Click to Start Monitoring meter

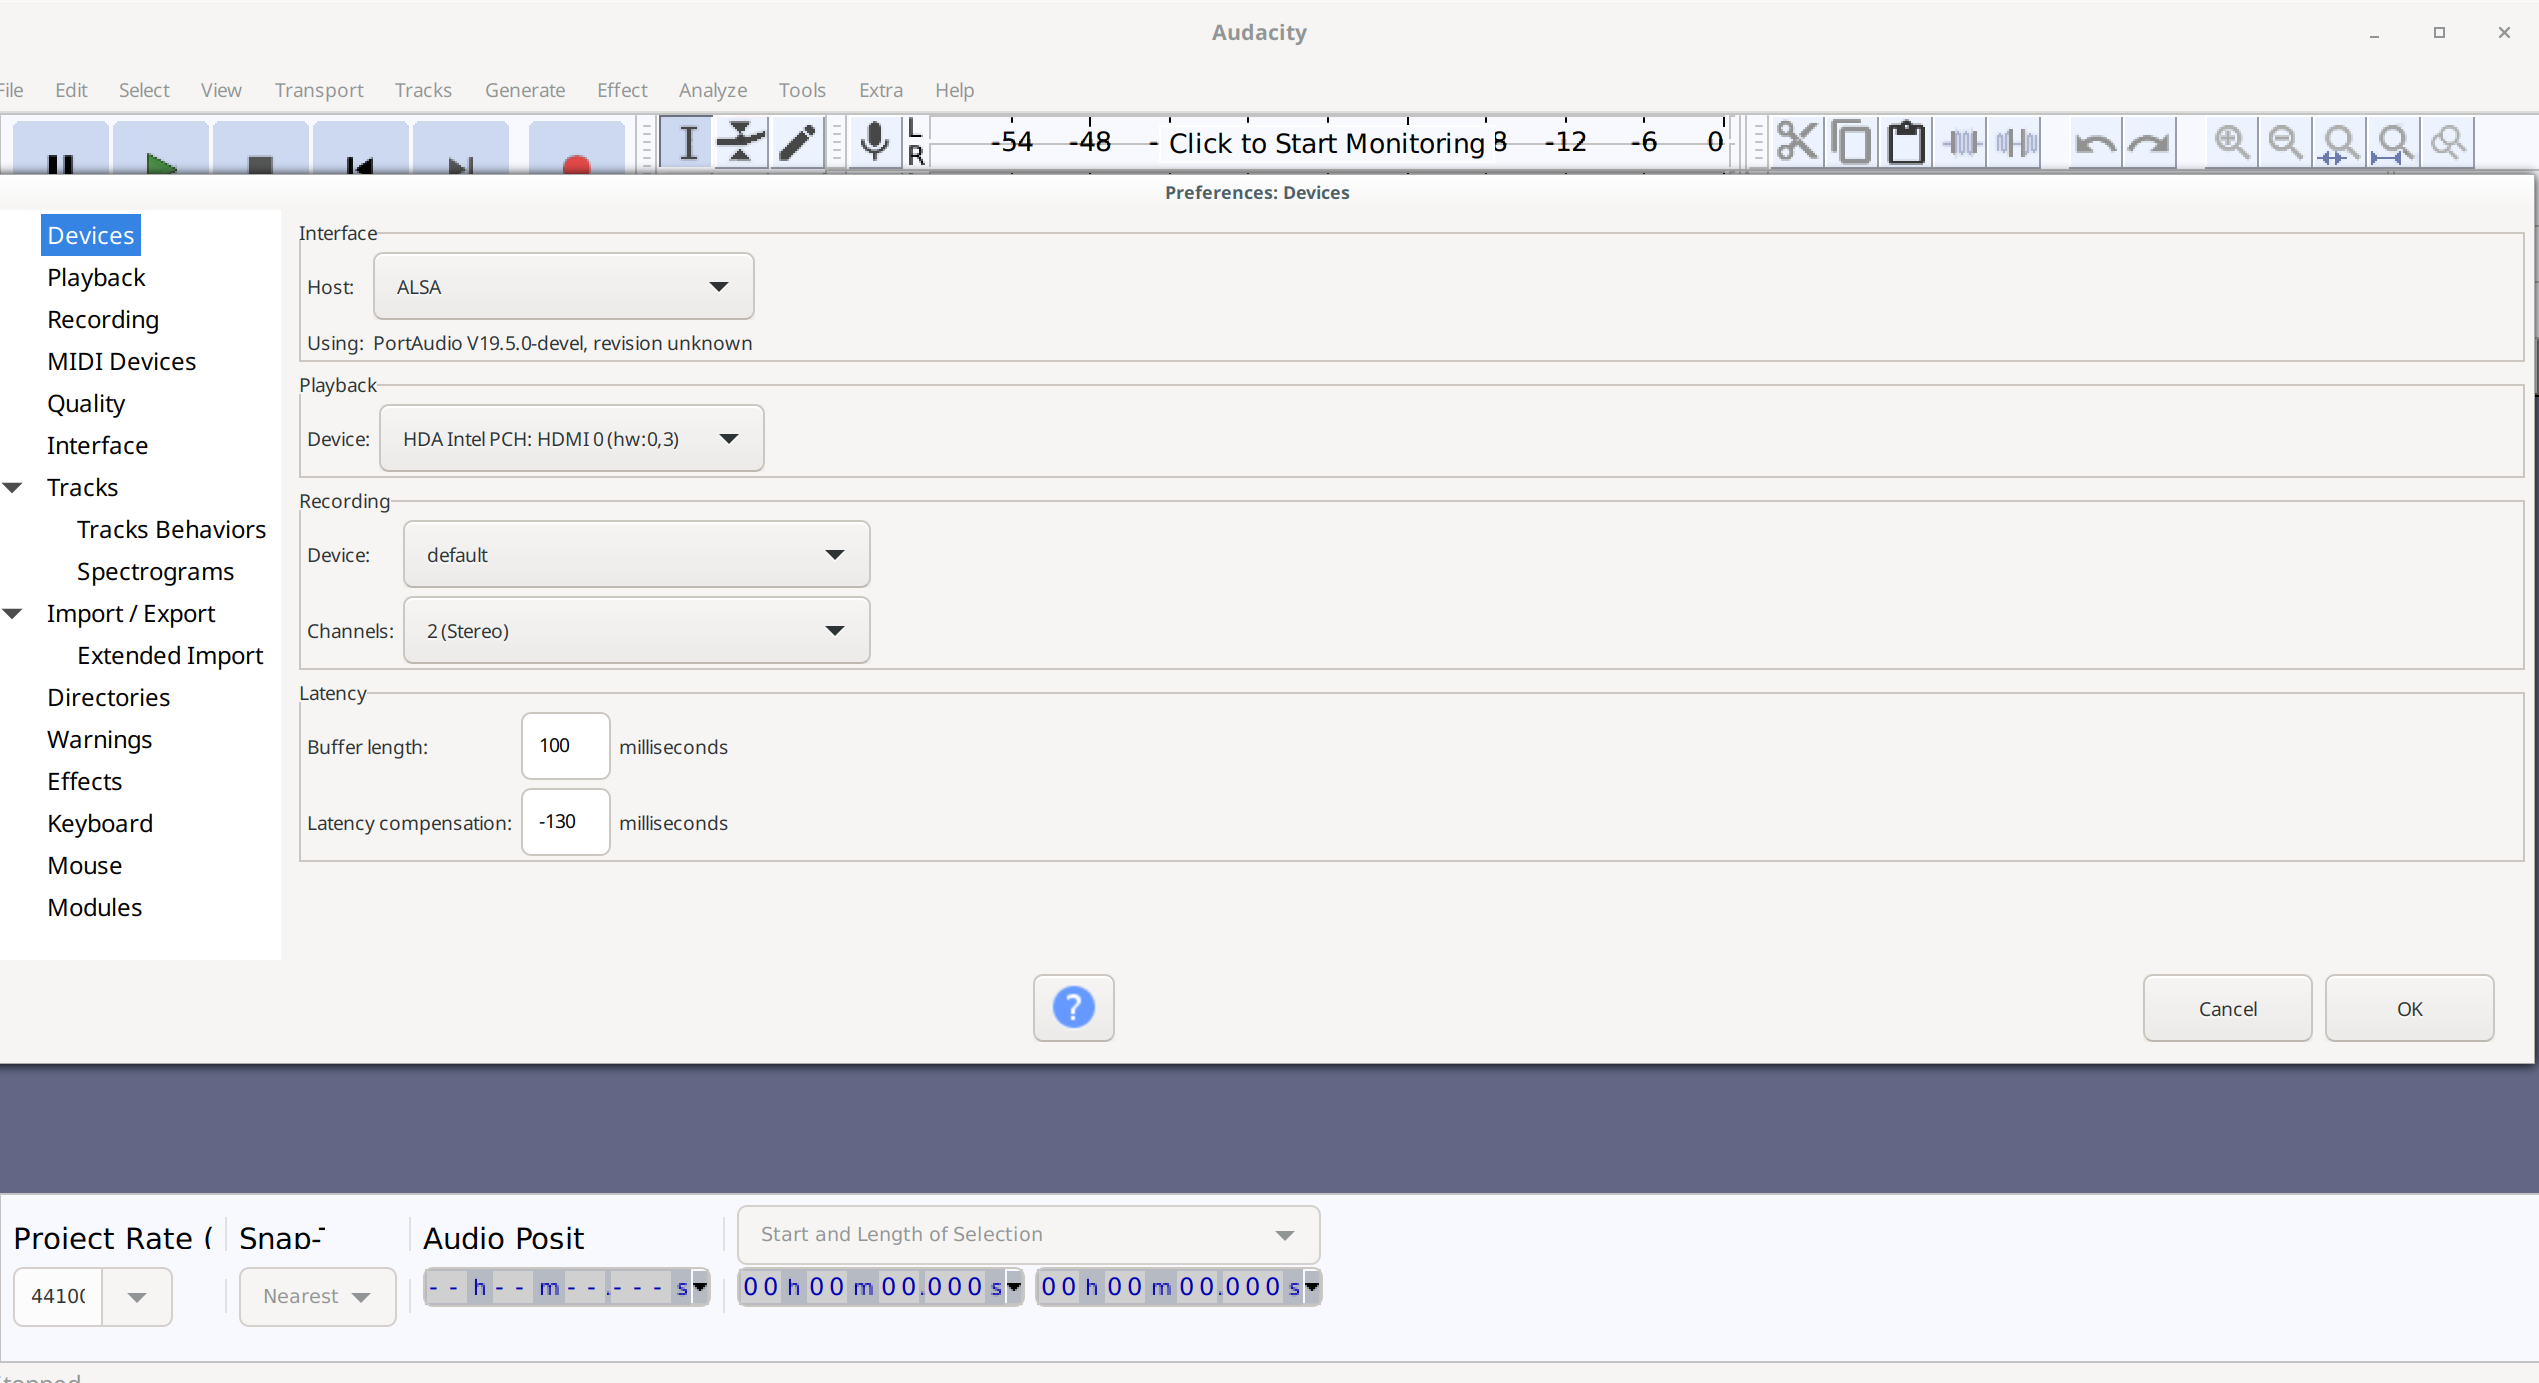click(1326, 143)
